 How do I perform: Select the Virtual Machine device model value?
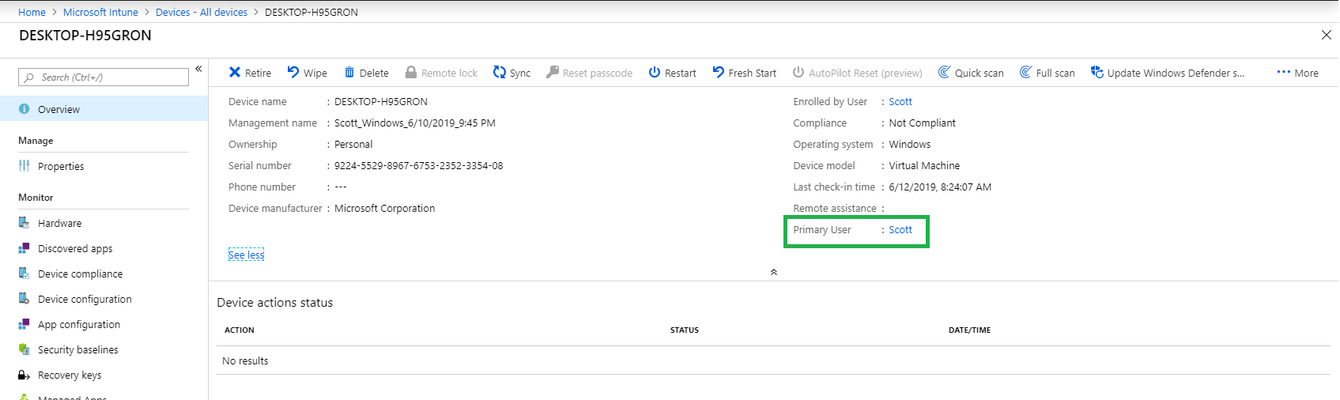[924, 166]
